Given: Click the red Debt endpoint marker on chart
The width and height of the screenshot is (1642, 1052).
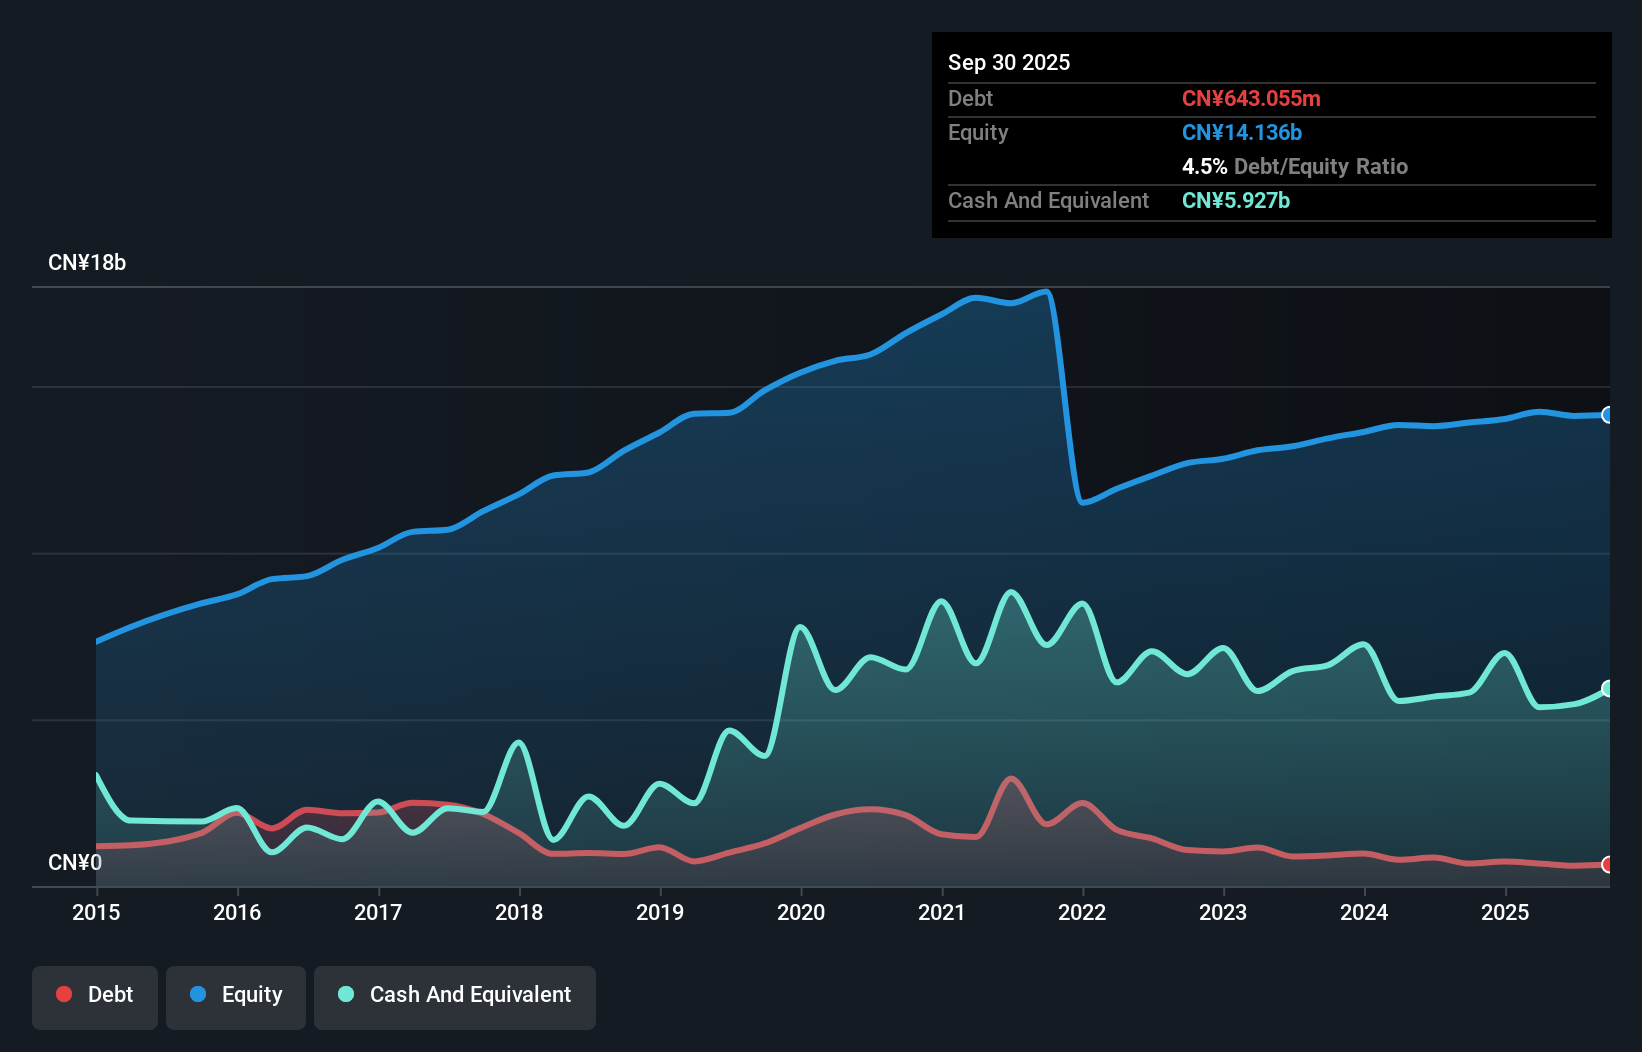Looking at the screenshot, I should tap(1607, 864).
